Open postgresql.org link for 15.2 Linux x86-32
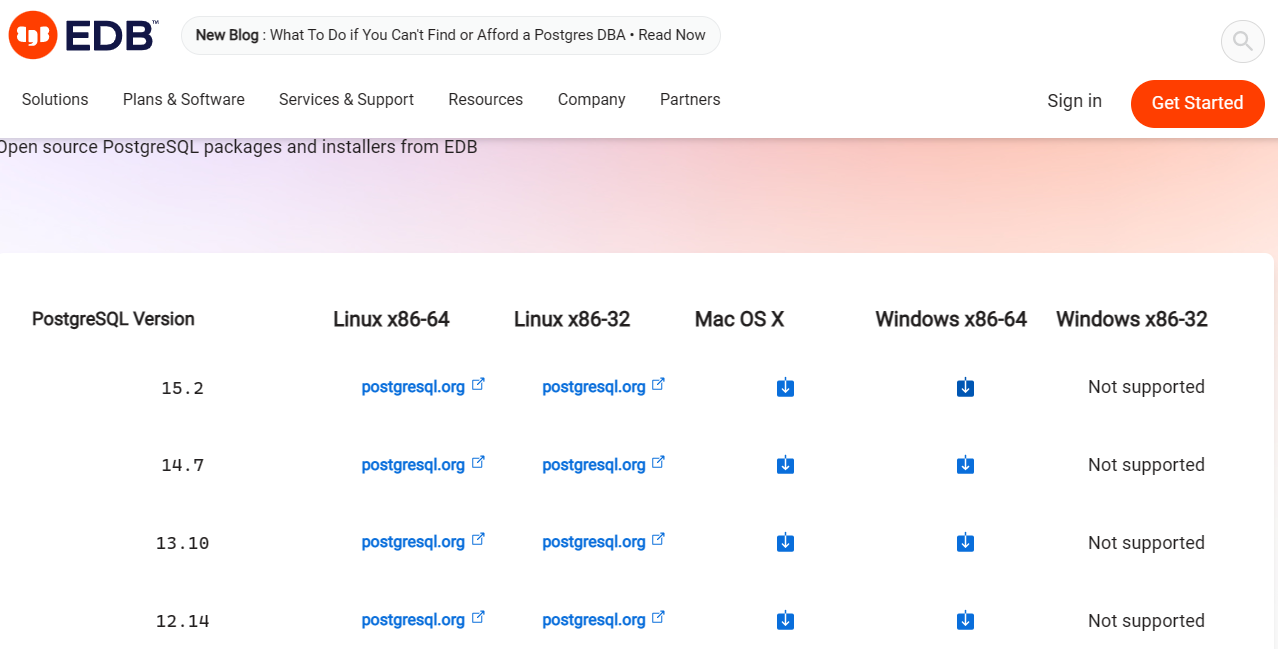Screen dimensions: 1278x649 tap(604, 387)
